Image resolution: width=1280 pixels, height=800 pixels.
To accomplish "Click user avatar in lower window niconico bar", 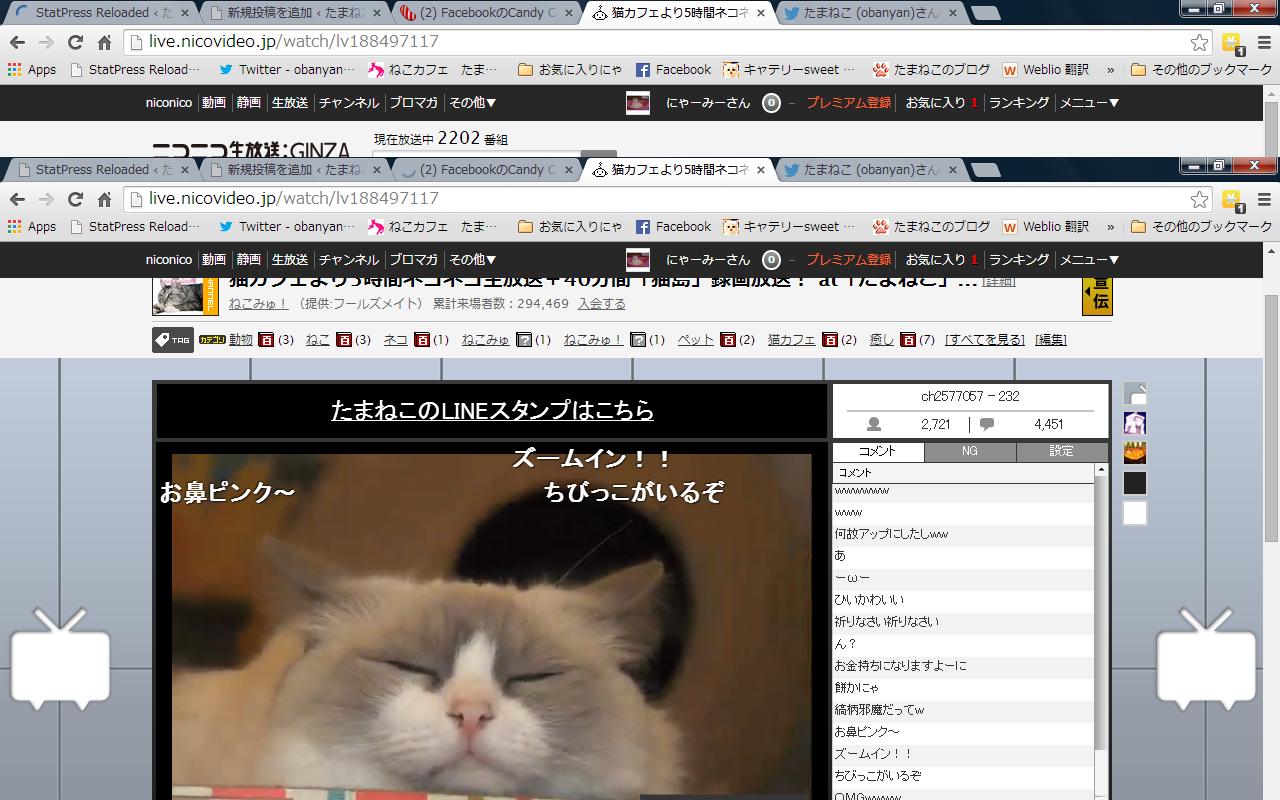I will [638, 260].
